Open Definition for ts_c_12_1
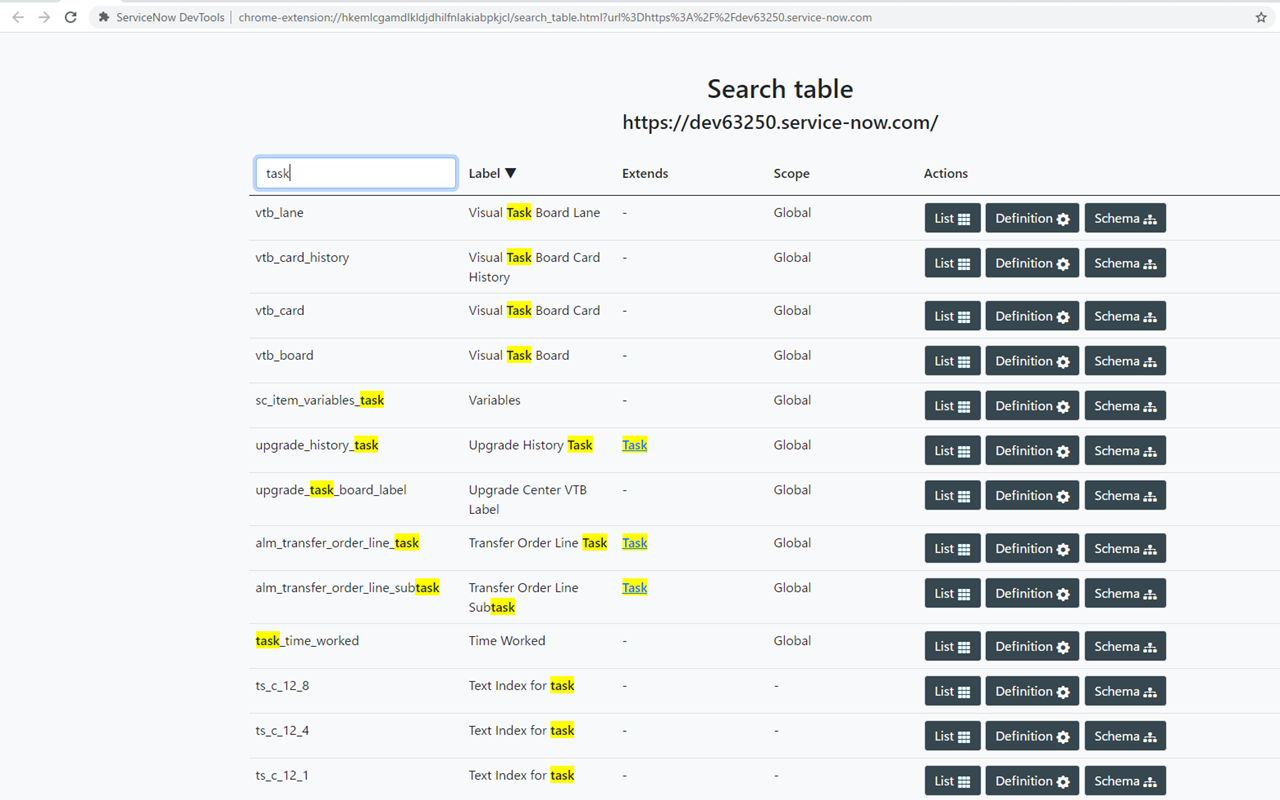The width and height of the screenshot is (1280, 800). pos(1032,781)
